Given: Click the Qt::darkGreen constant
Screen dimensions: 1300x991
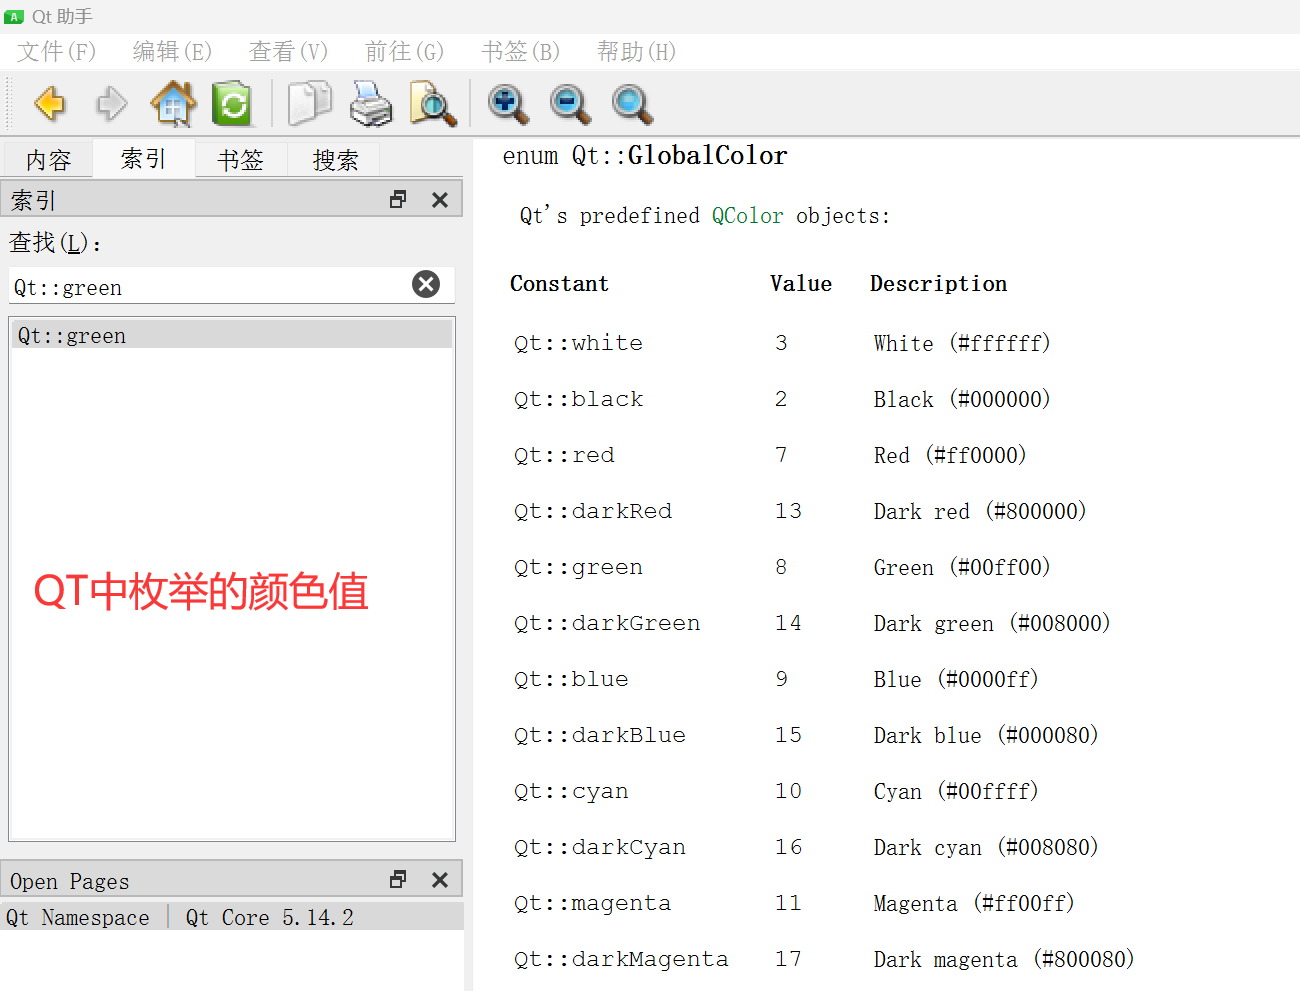Looking at the screenshot, I should tap(607, 623).
